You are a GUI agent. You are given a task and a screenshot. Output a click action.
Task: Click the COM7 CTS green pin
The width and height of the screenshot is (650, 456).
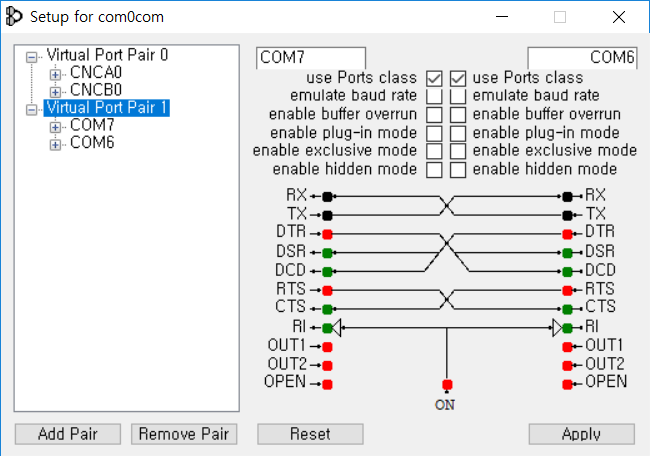327,309
